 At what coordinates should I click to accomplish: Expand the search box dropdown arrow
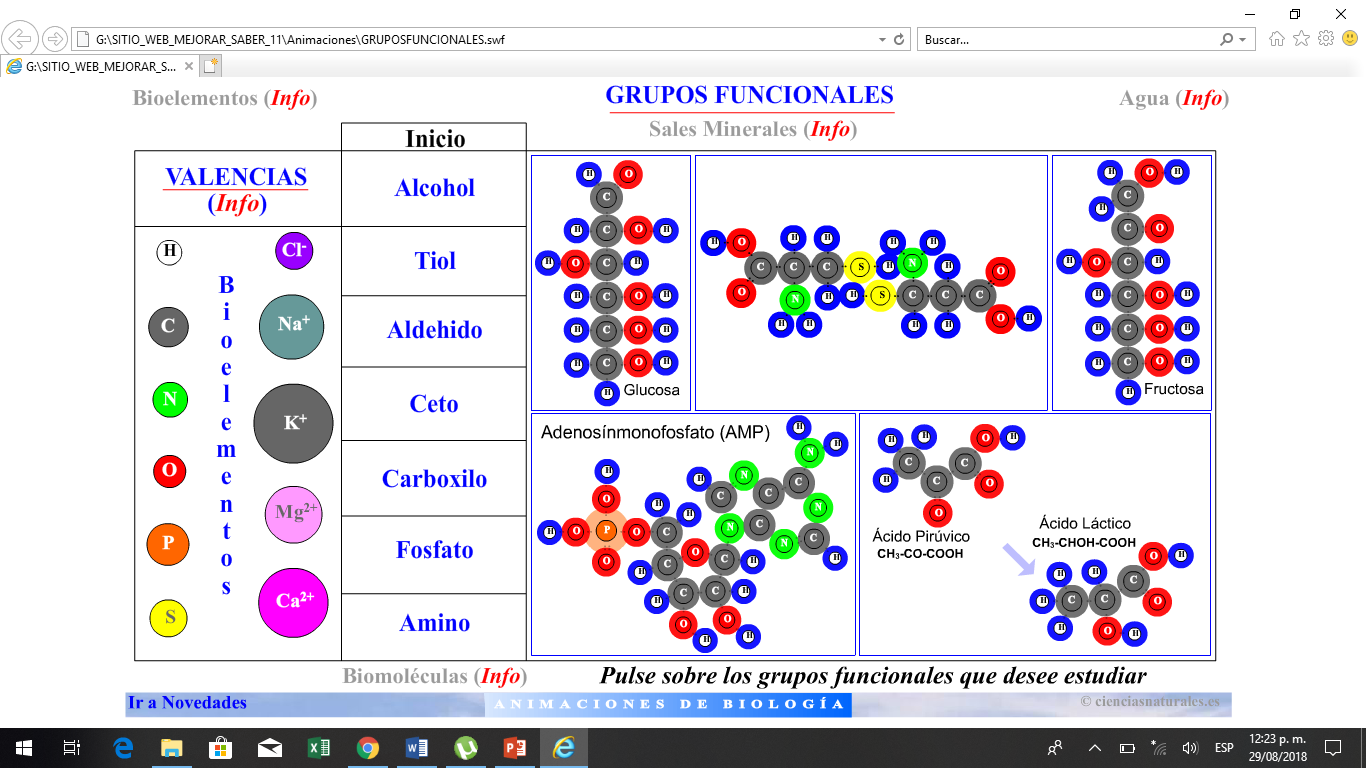click(x=1243, y=40)
